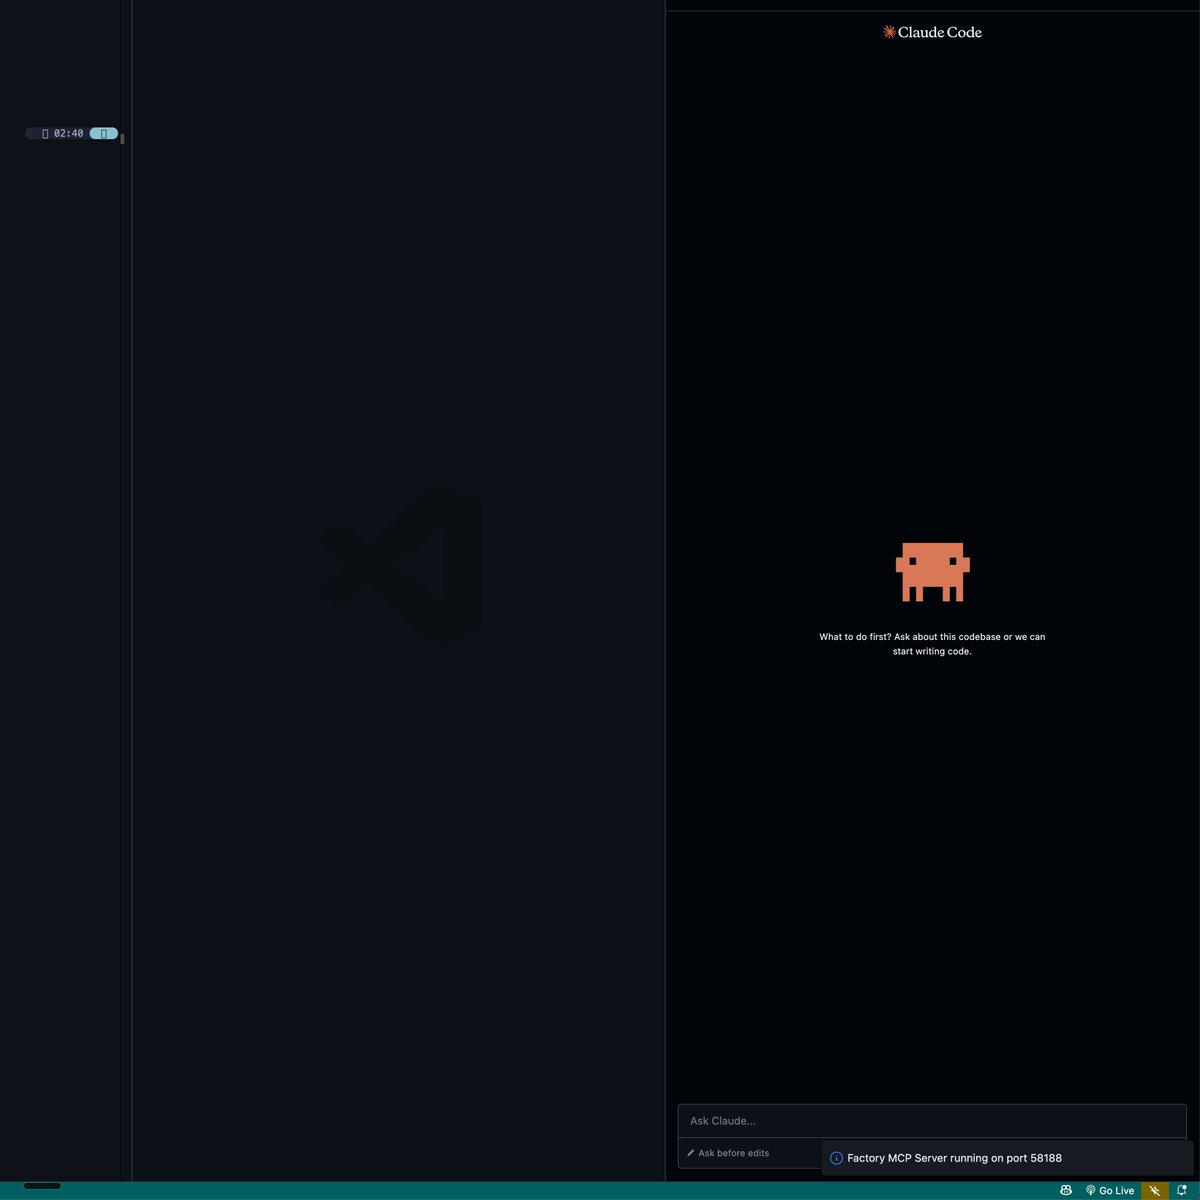Image resolution: width=1200 pixels, height=1200 pixels.
Task: Click the dark pill at status bar left
Action: [x=42, y=1186]
